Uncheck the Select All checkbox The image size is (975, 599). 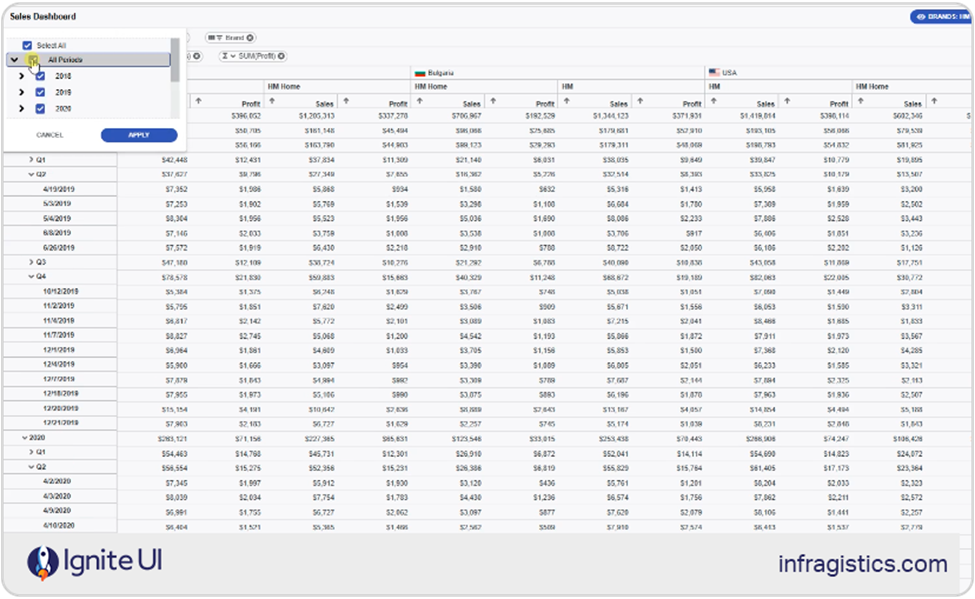26,45
